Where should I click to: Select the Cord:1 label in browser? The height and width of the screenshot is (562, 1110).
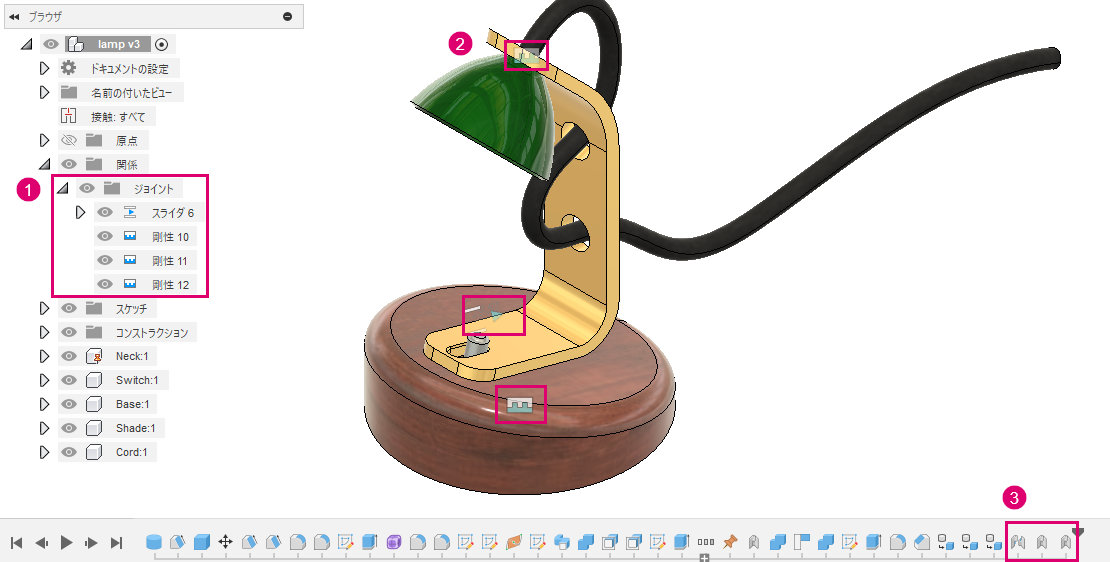(132, 452)
